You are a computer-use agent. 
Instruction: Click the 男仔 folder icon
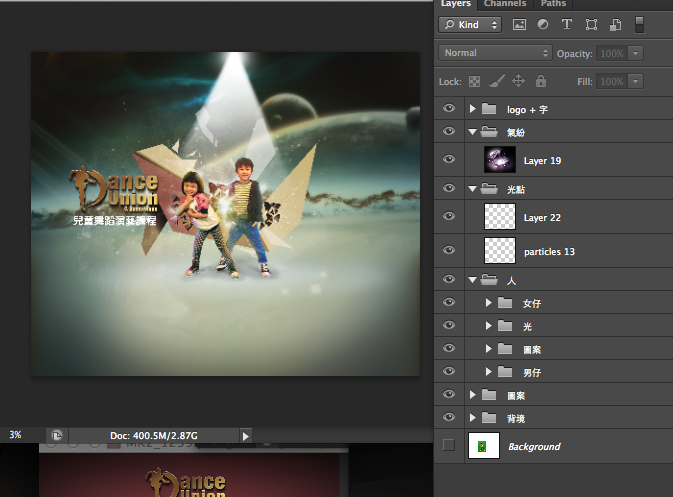coord(505,372)
